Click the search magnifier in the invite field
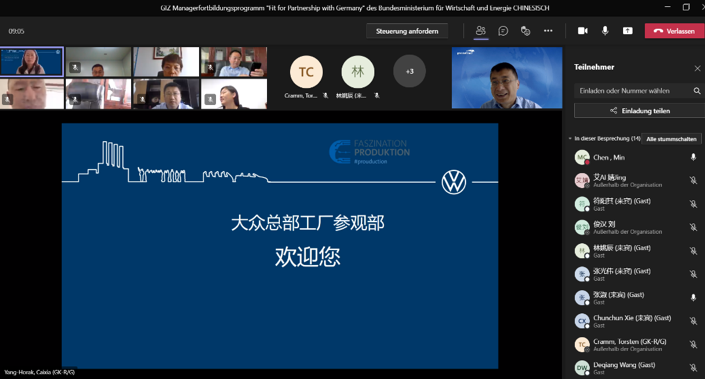705x379 pixels. click(697, 91)
